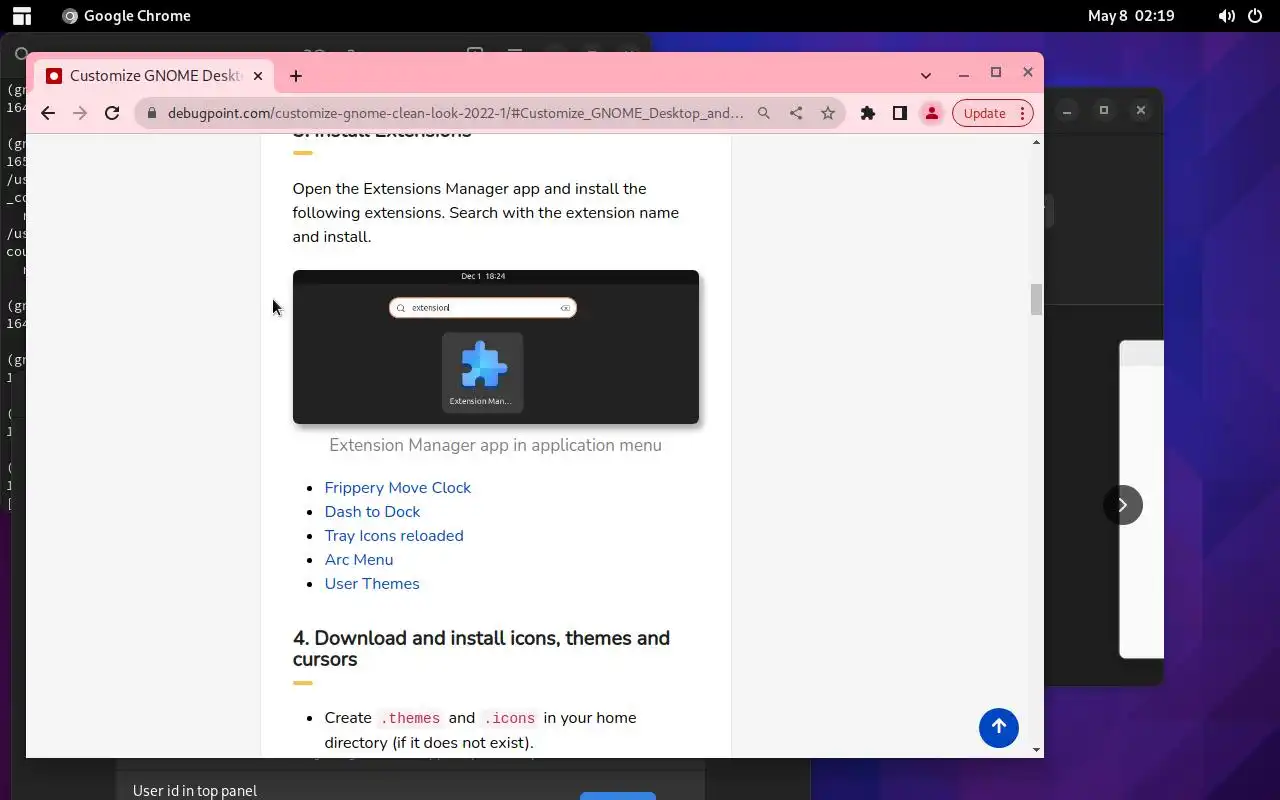Maximize the dark background window on the right

coord(1104,110)
